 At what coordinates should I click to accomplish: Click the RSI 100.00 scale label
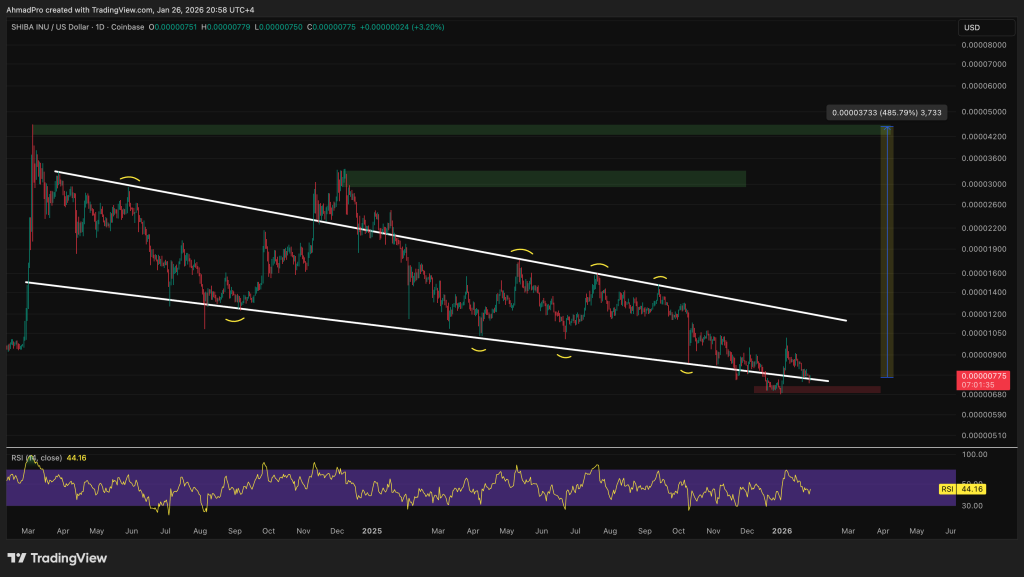[974, 454]
